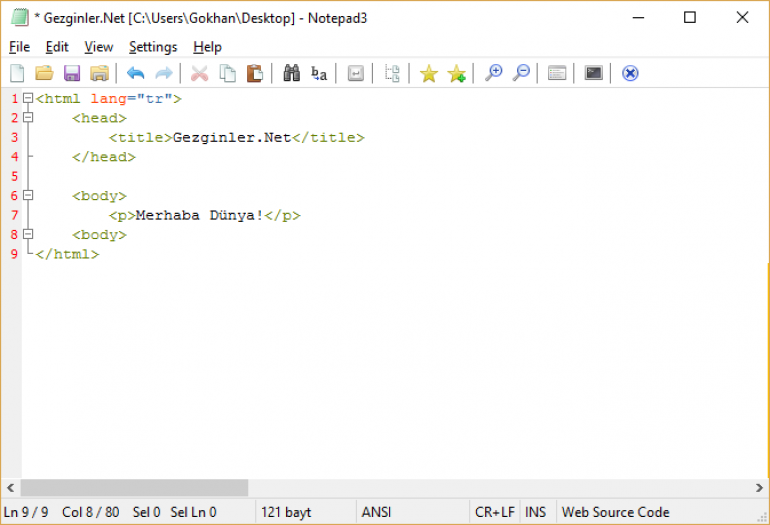This screenshot has width=770, height=525.
Task: Click the 121 bayt status entry
Action: click(286, 512)
